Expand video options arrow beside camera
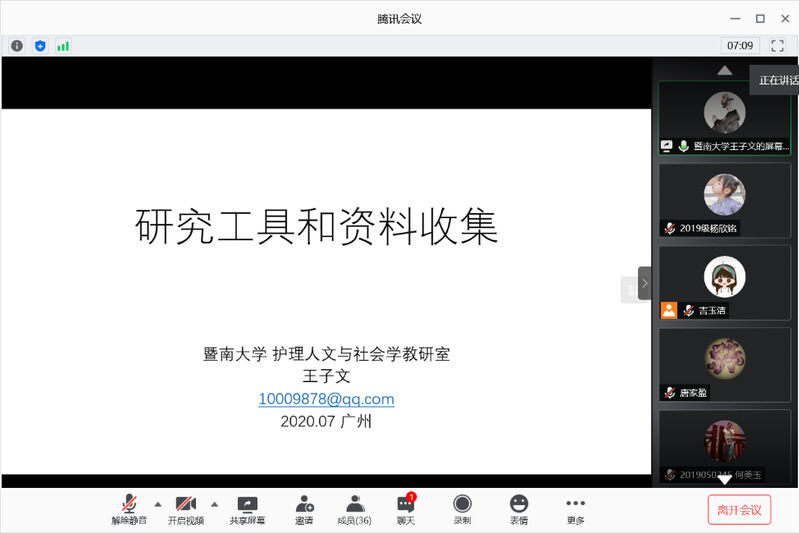This screenshot has height=533, width=799. [x=214, y=504]
